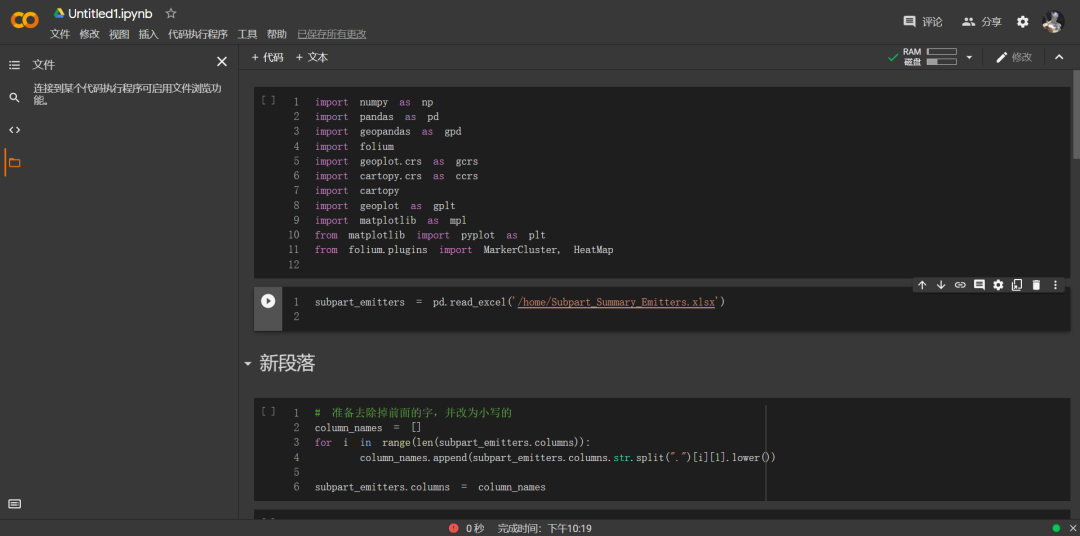Open more cell actions menu

click(1055, 285)
